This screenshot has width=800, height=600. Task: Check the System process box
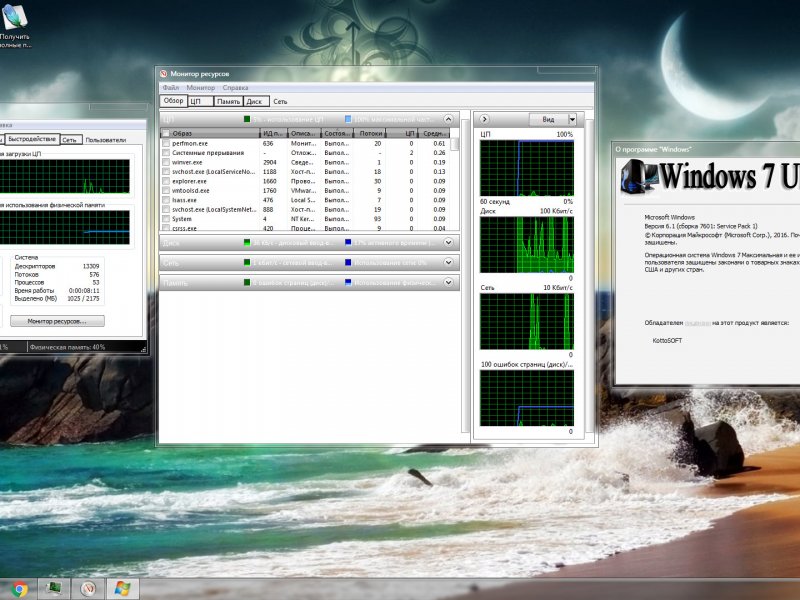[x=165, y=219]
